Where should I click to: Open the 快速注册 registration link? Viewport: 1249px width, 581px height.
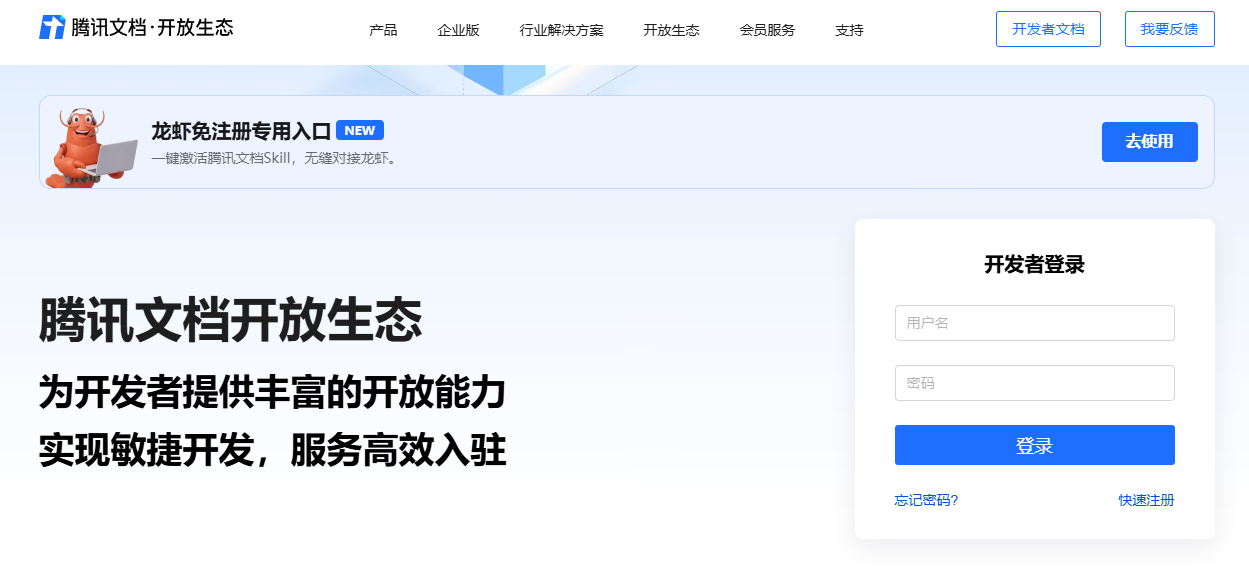coord(1146,500)
